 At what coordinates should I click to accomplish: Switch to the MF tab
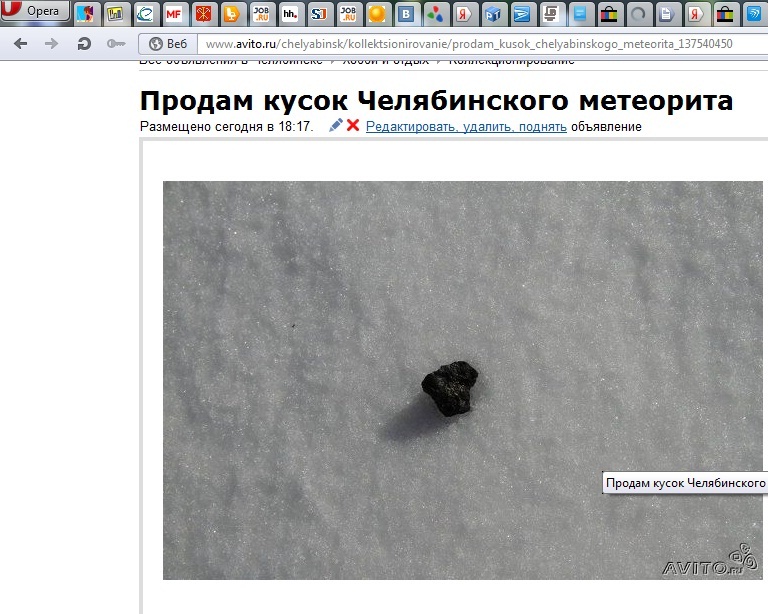pos(174,14)
